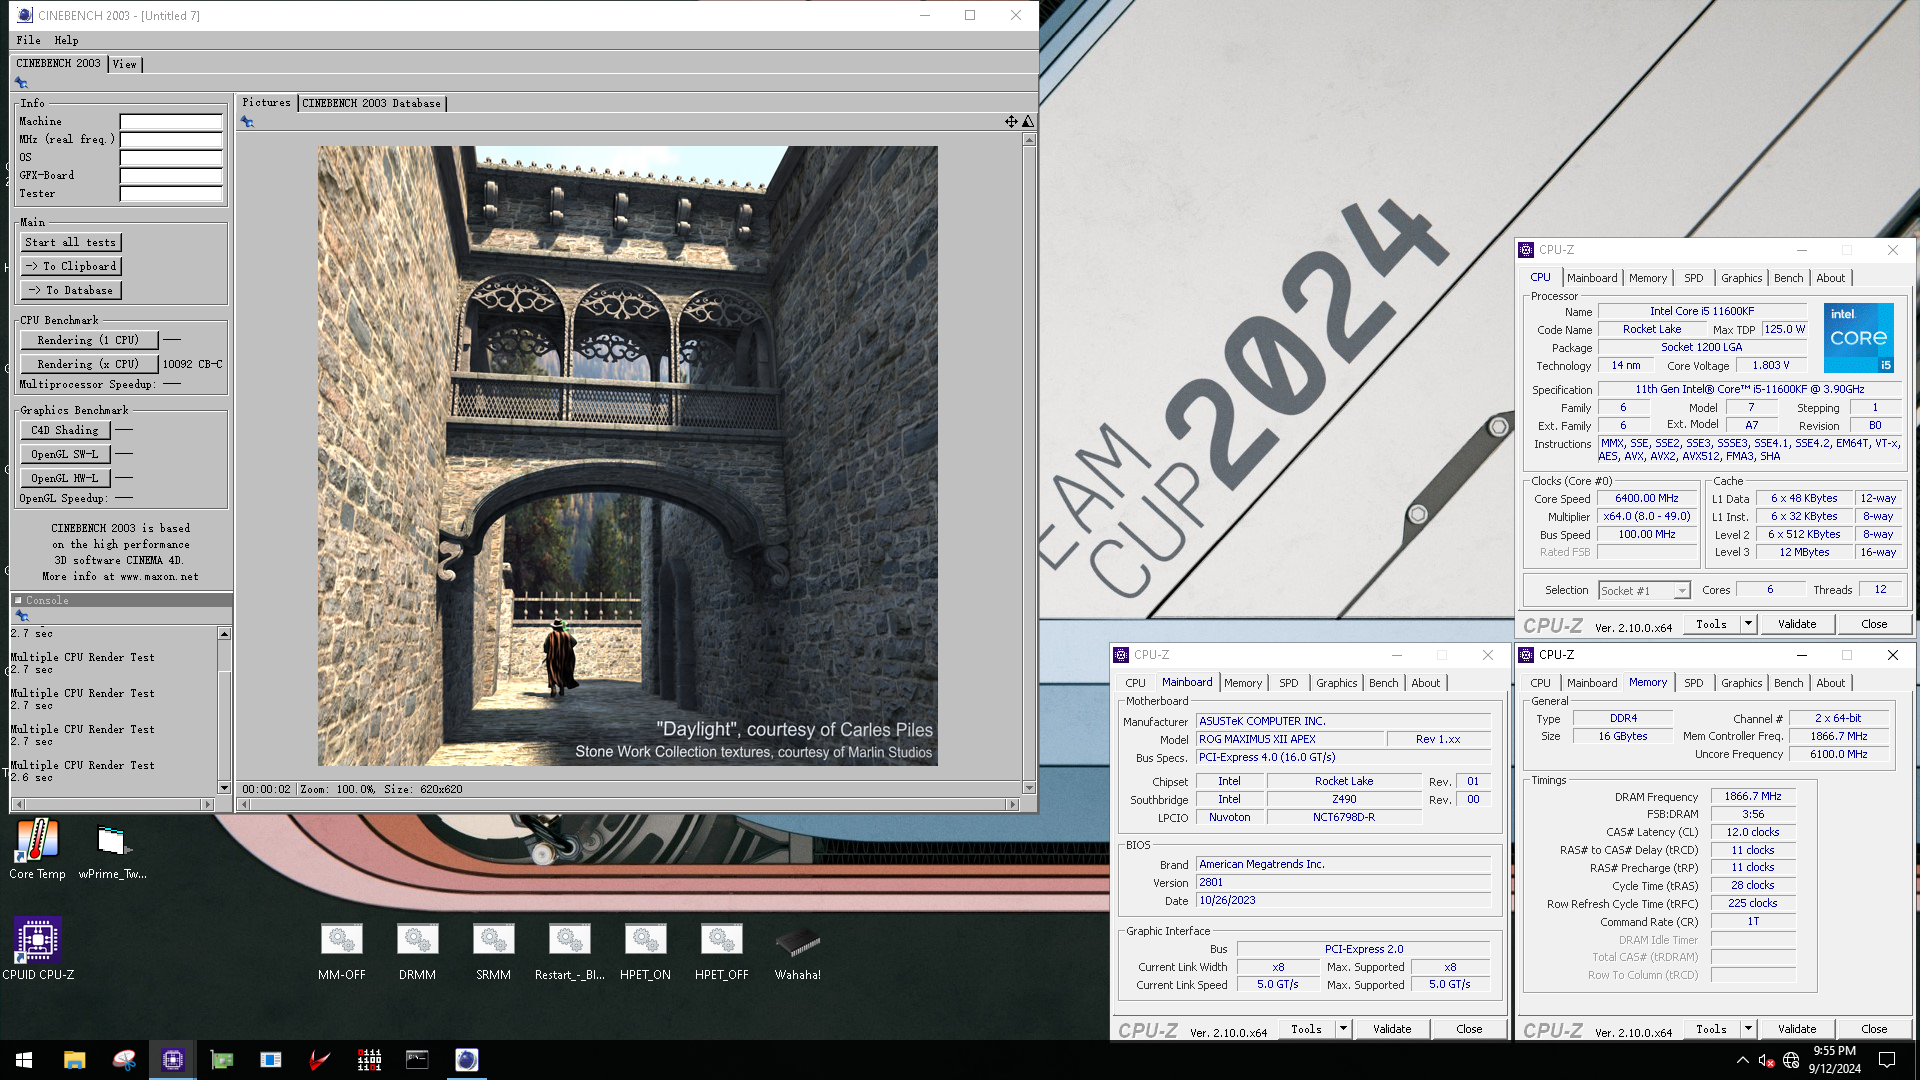Open the Help menu in CINEBENCH
Screen dimensions: 1920x1080
pos(66,40)
